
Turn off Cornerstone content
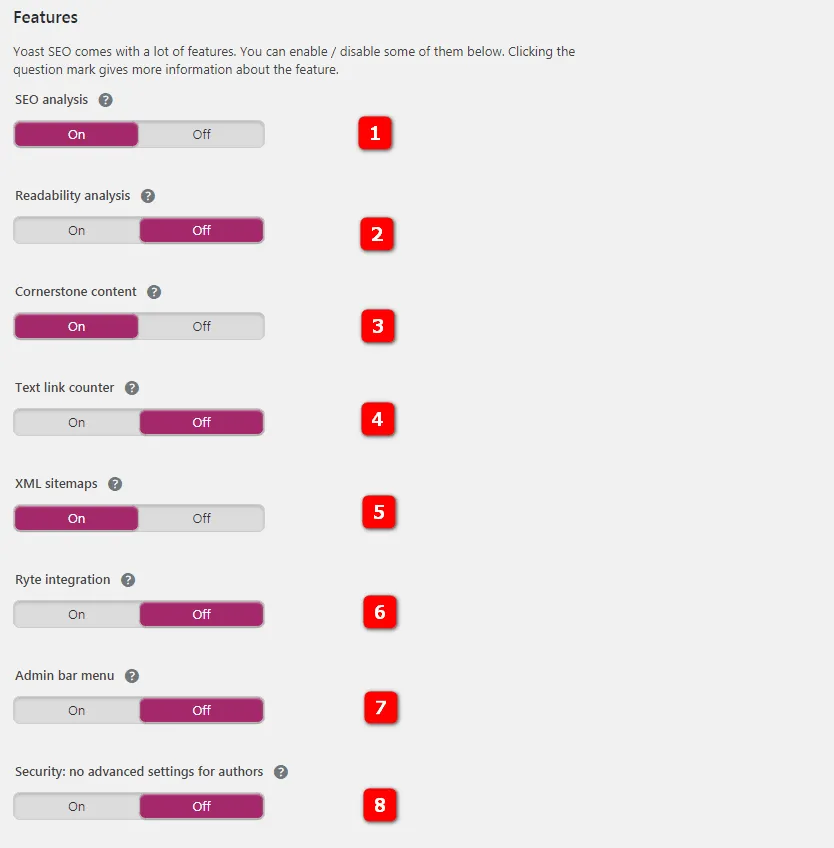click(x=201, y=326)
